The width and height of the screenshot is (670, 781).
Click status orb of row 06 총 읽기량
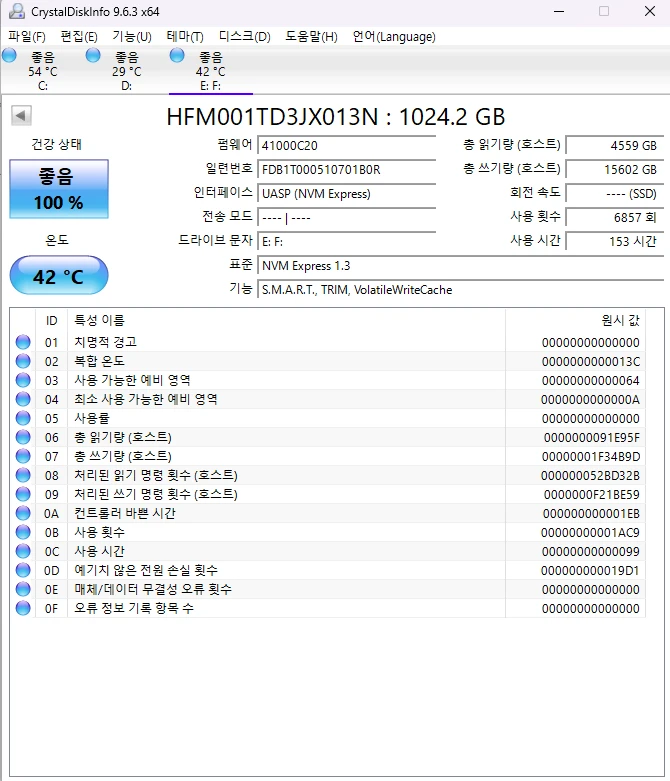[23, 437]
